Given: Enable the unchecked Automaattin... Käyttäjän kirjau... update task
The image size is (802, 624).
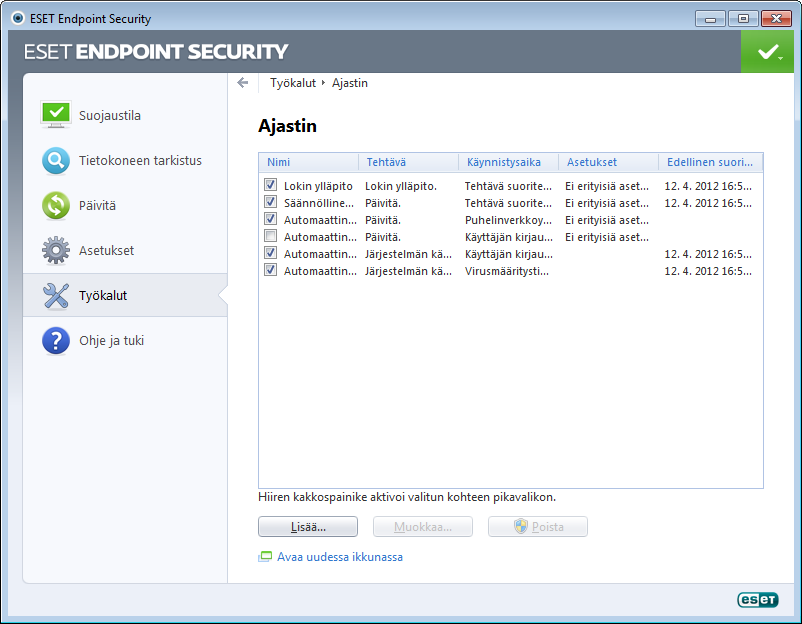Looking at the screenshot, I should pos(271,236).
